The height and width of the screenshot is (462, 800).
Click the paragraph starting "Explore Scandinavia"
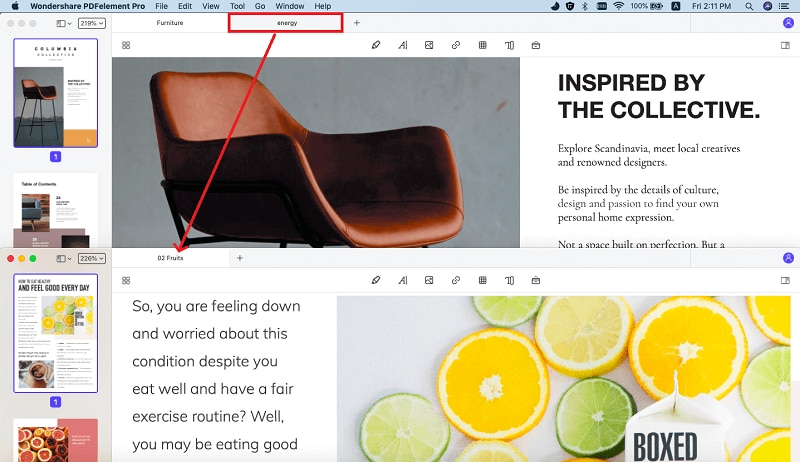pos(649,155)
